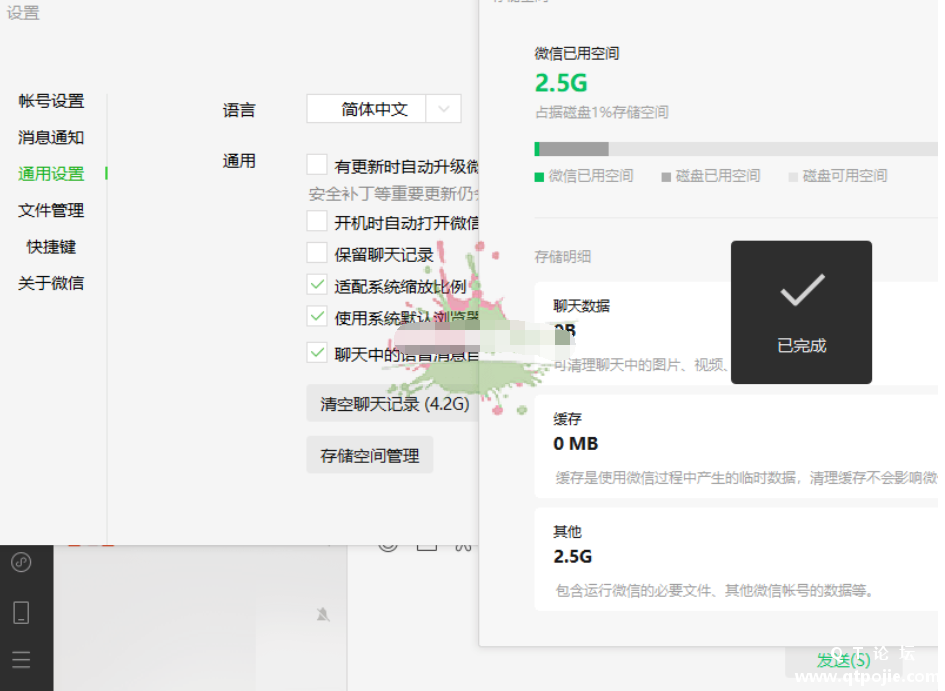The width and height of the screenshot is (945, 691).
Task: Open the 帐号设置 settings section
Action: (x=51, y=101)
